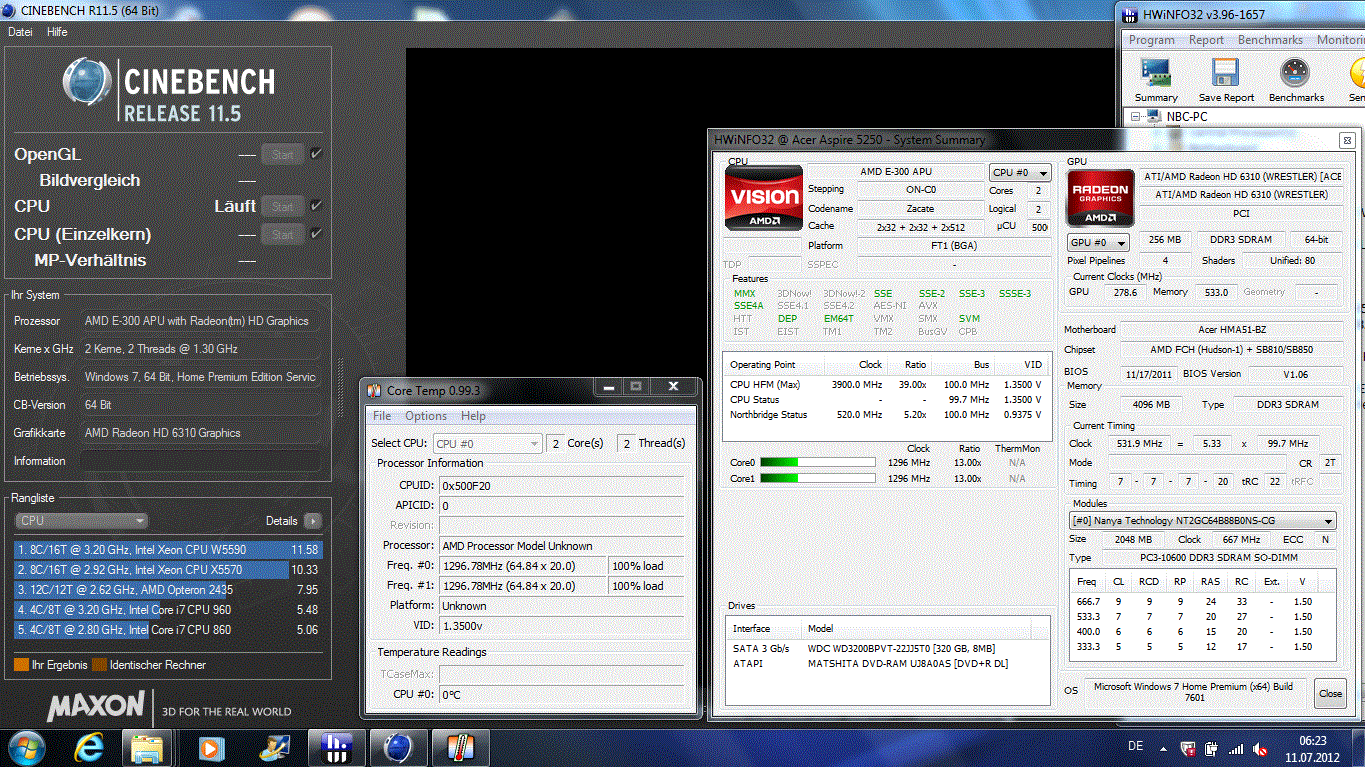Click the Cinebench sphere logo
Viewport: 1365px width, 767px height.
point(87,83)
